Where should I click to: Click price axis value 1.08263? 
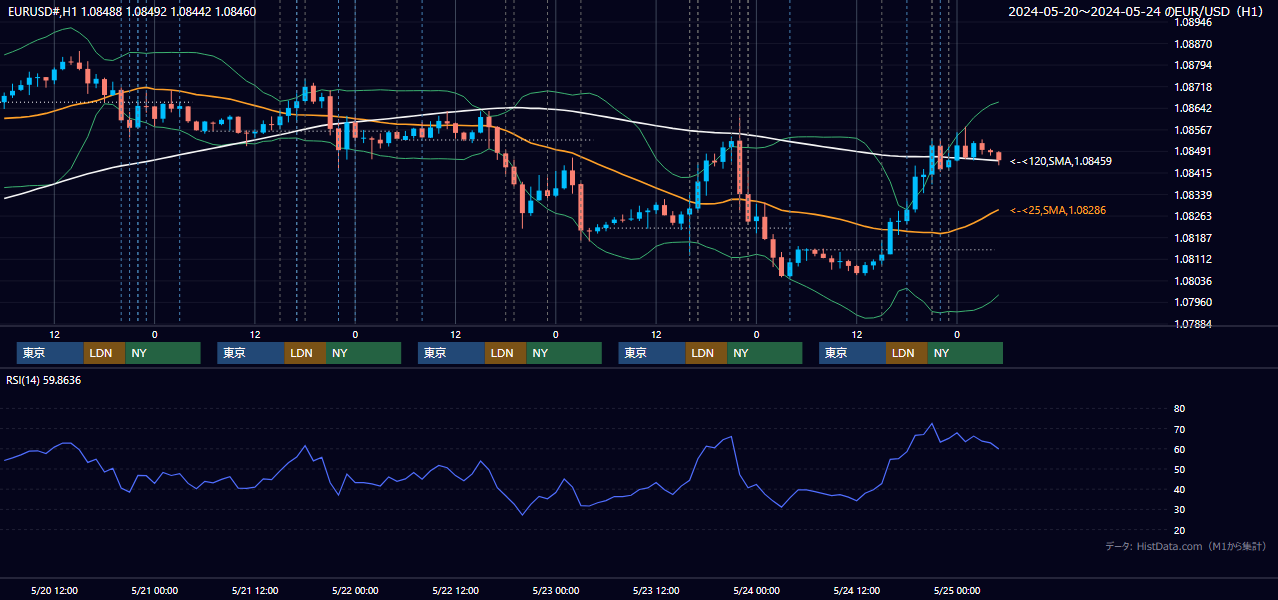(x=1193, y=216)
